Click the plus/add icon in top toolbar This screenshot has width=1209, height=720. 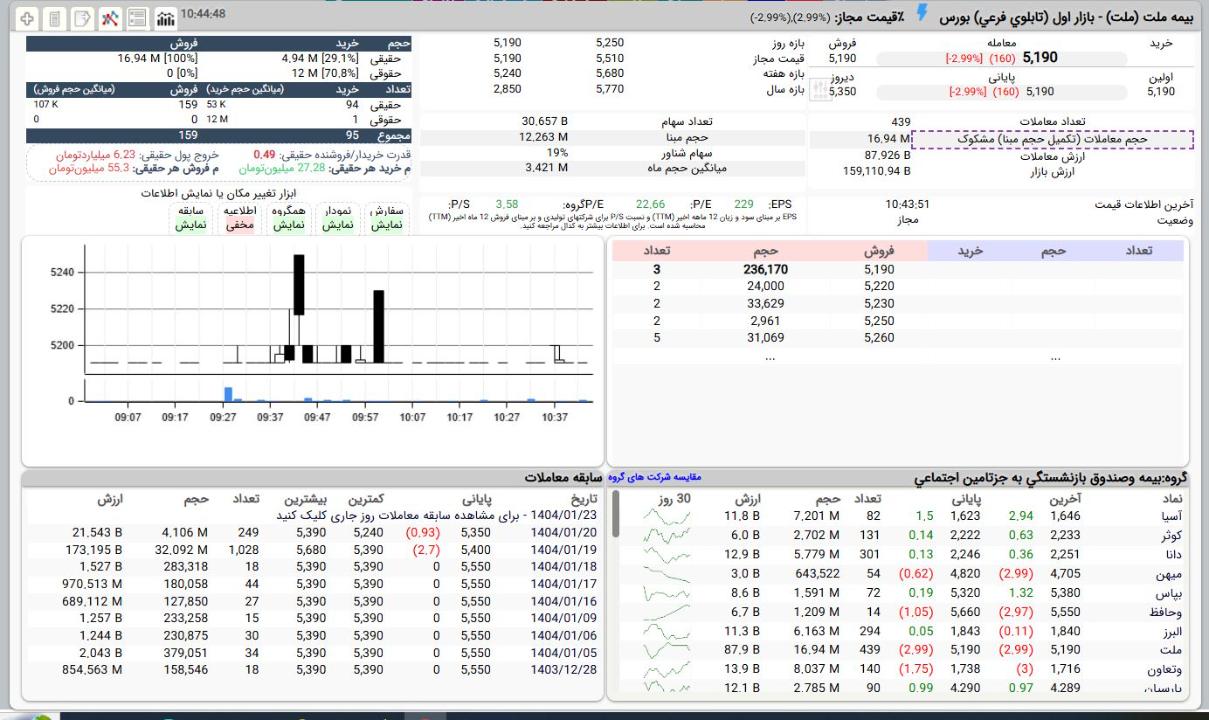pos(27,18)
